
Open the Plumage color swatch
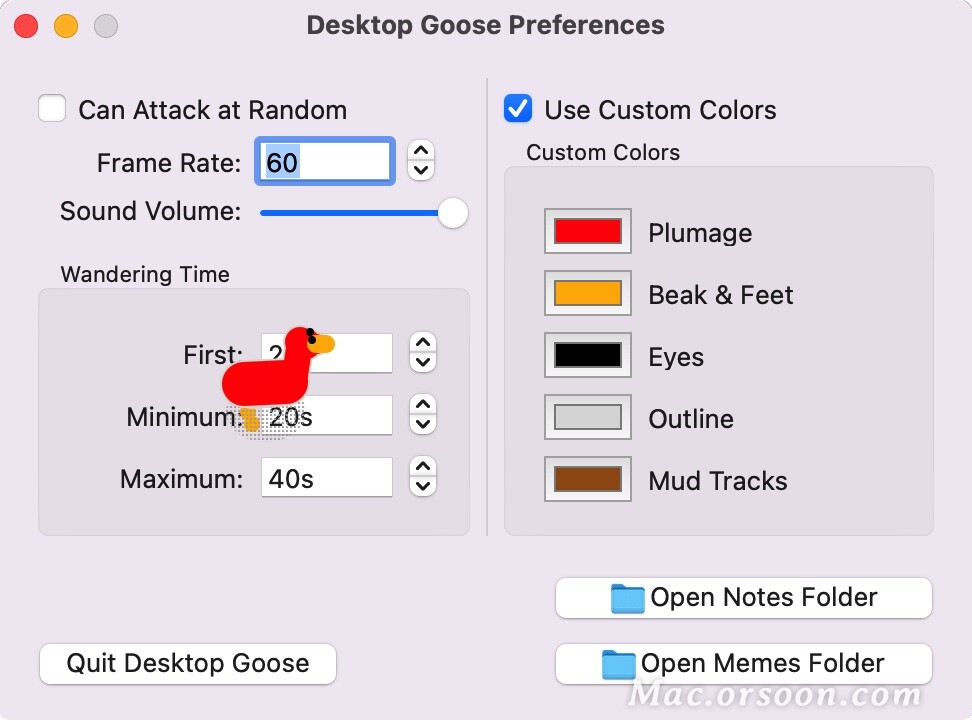point(587,231)
